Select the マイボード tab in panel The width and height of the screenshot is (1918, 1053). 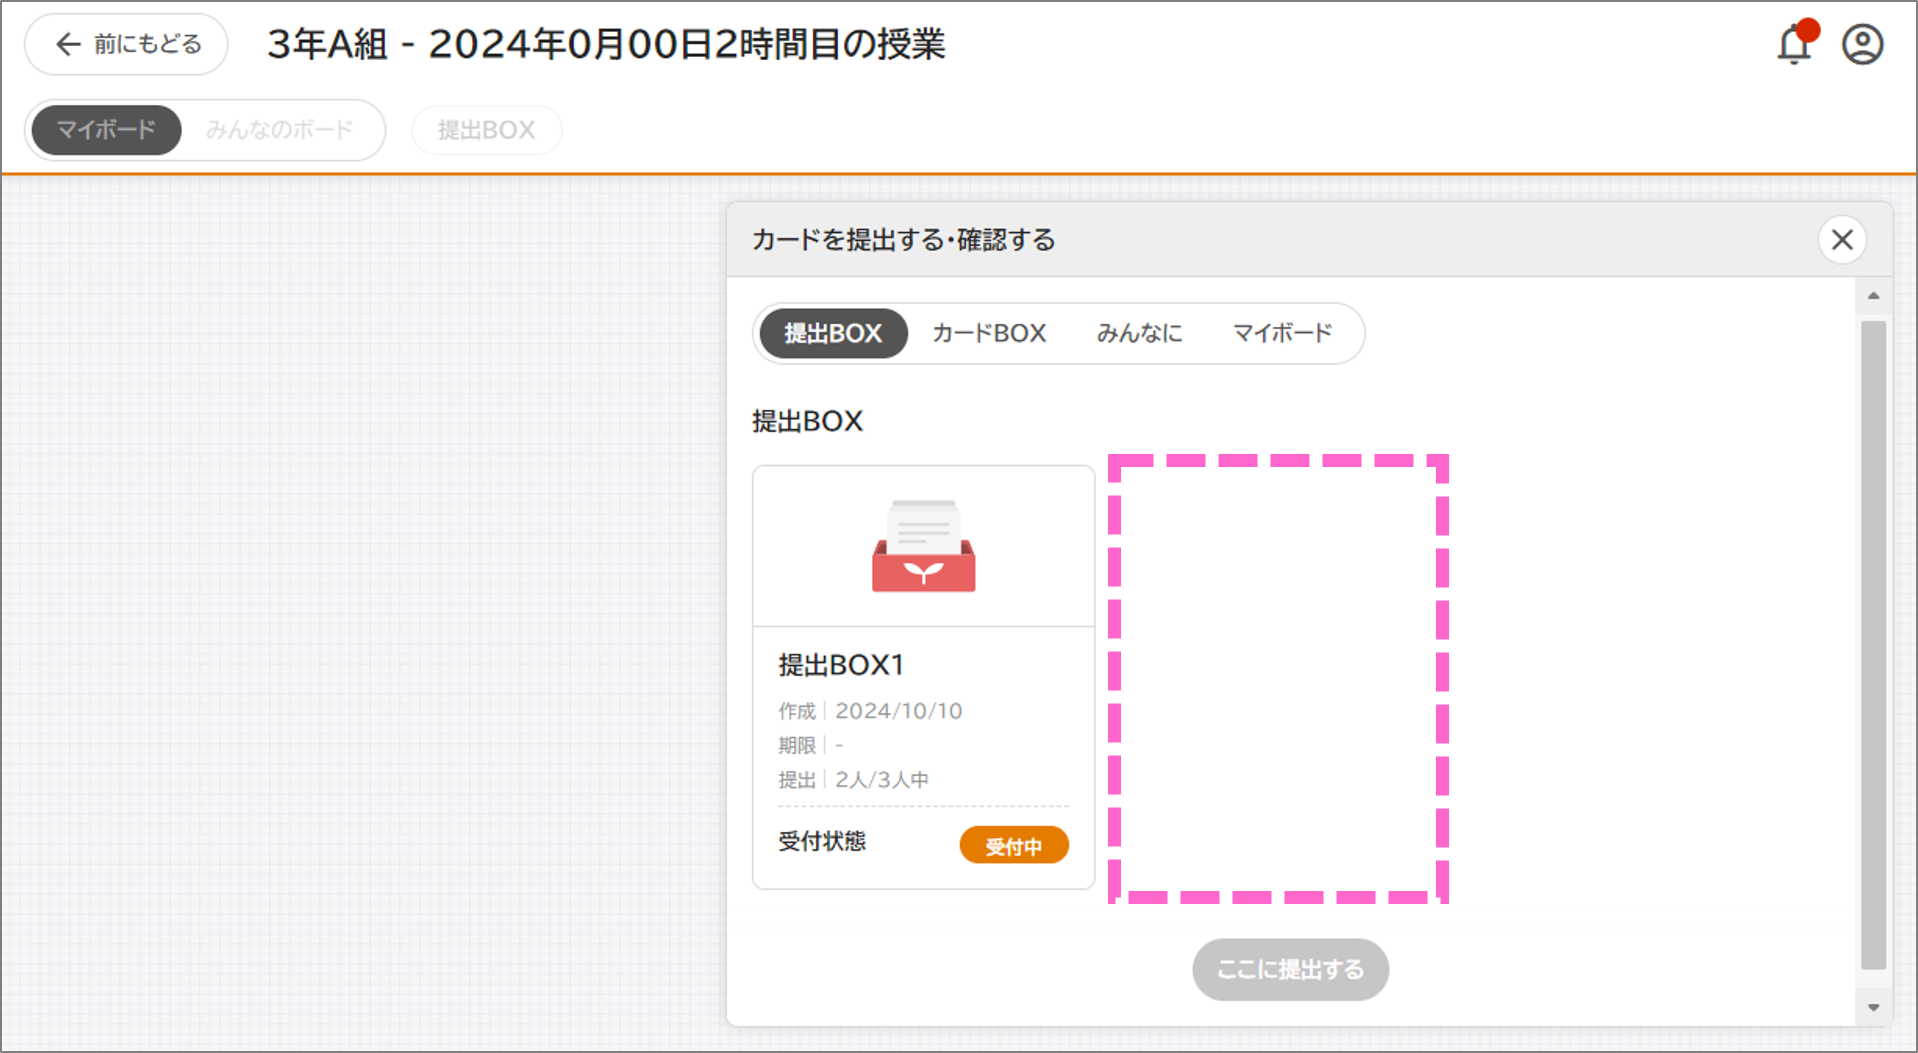1282,333
